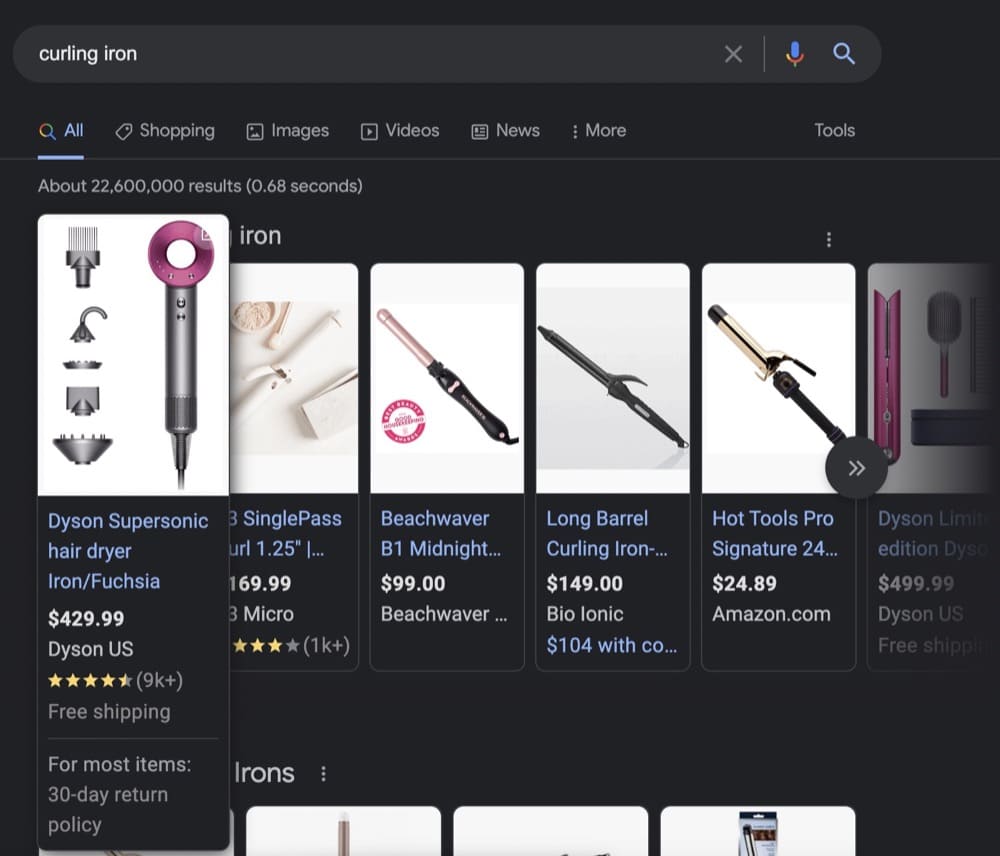Open the News tab
1000x856 pixels.
pyautogui.click(x=506, y=131)
